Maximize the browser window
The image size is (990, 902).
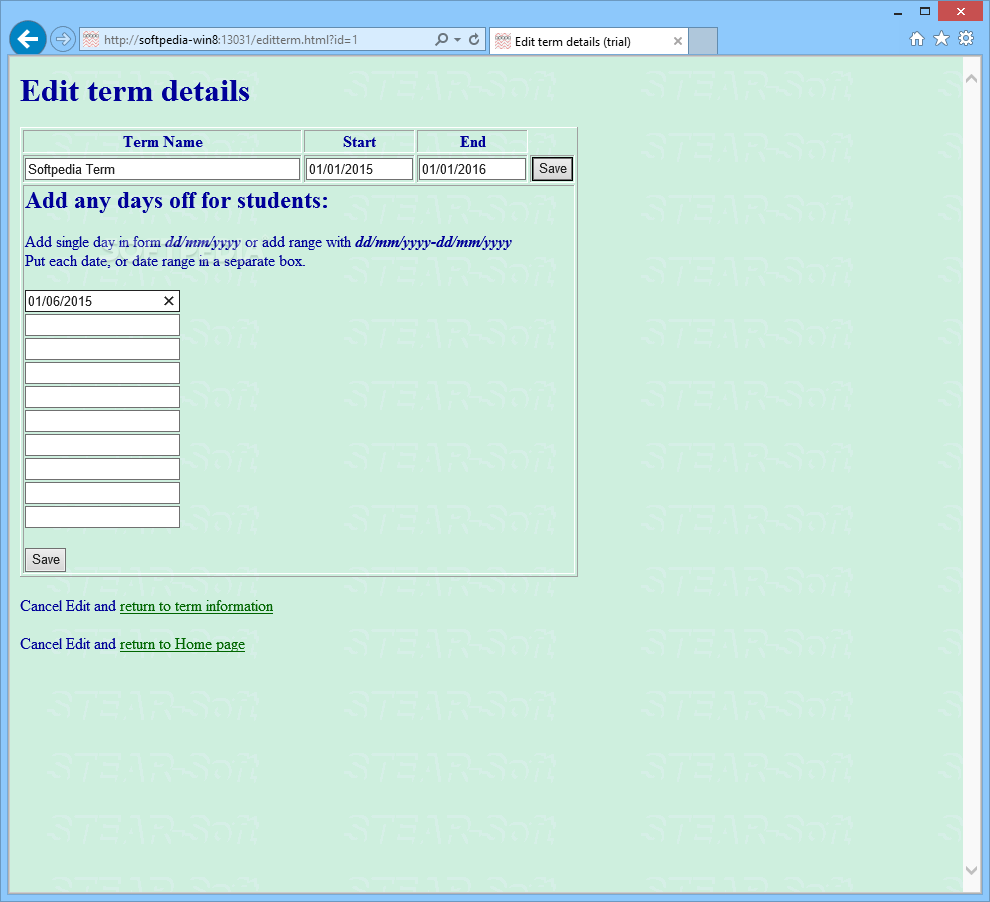(925, 11)
